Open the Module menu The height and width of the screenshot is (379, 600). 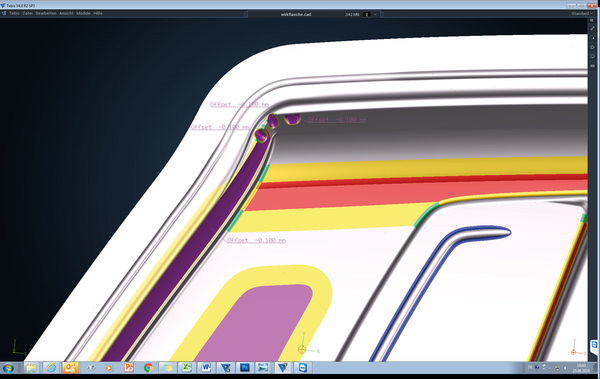click(83, 13)
